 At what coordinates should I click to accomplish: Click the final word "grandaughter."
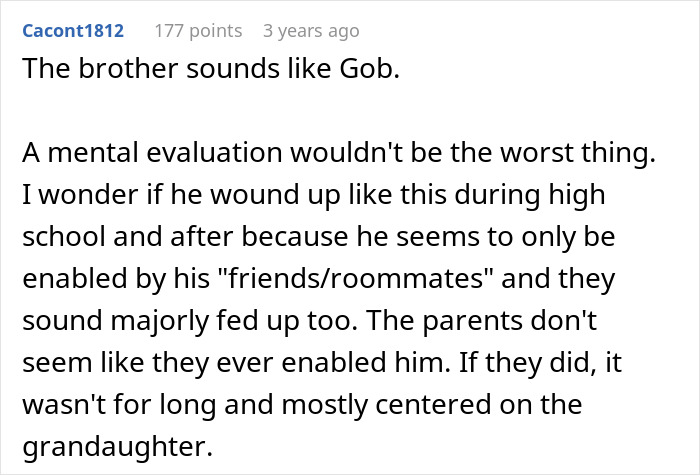[x=117, y=446]
